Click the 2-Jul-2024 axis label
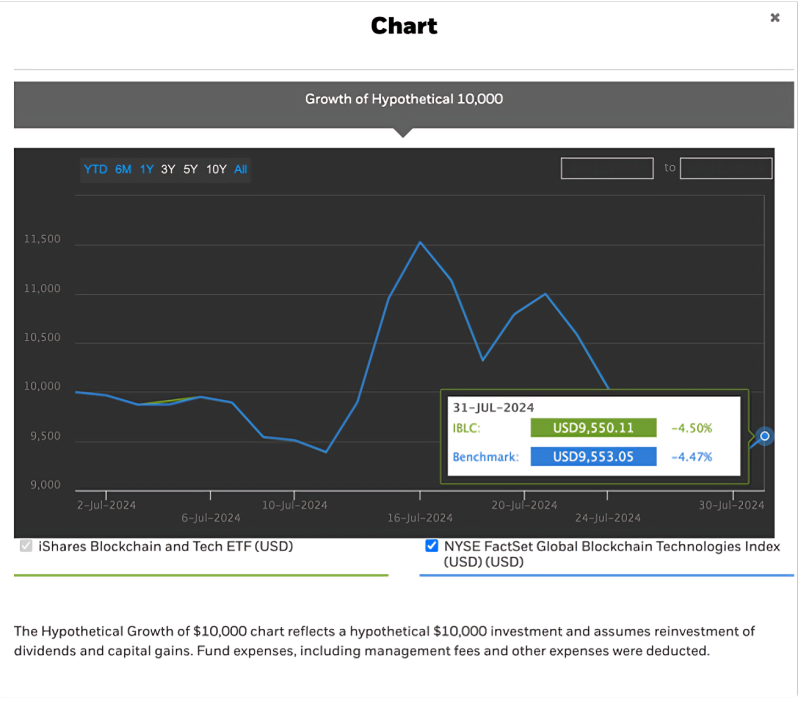Screen dimensions: 801x701 tap(106, 505)
